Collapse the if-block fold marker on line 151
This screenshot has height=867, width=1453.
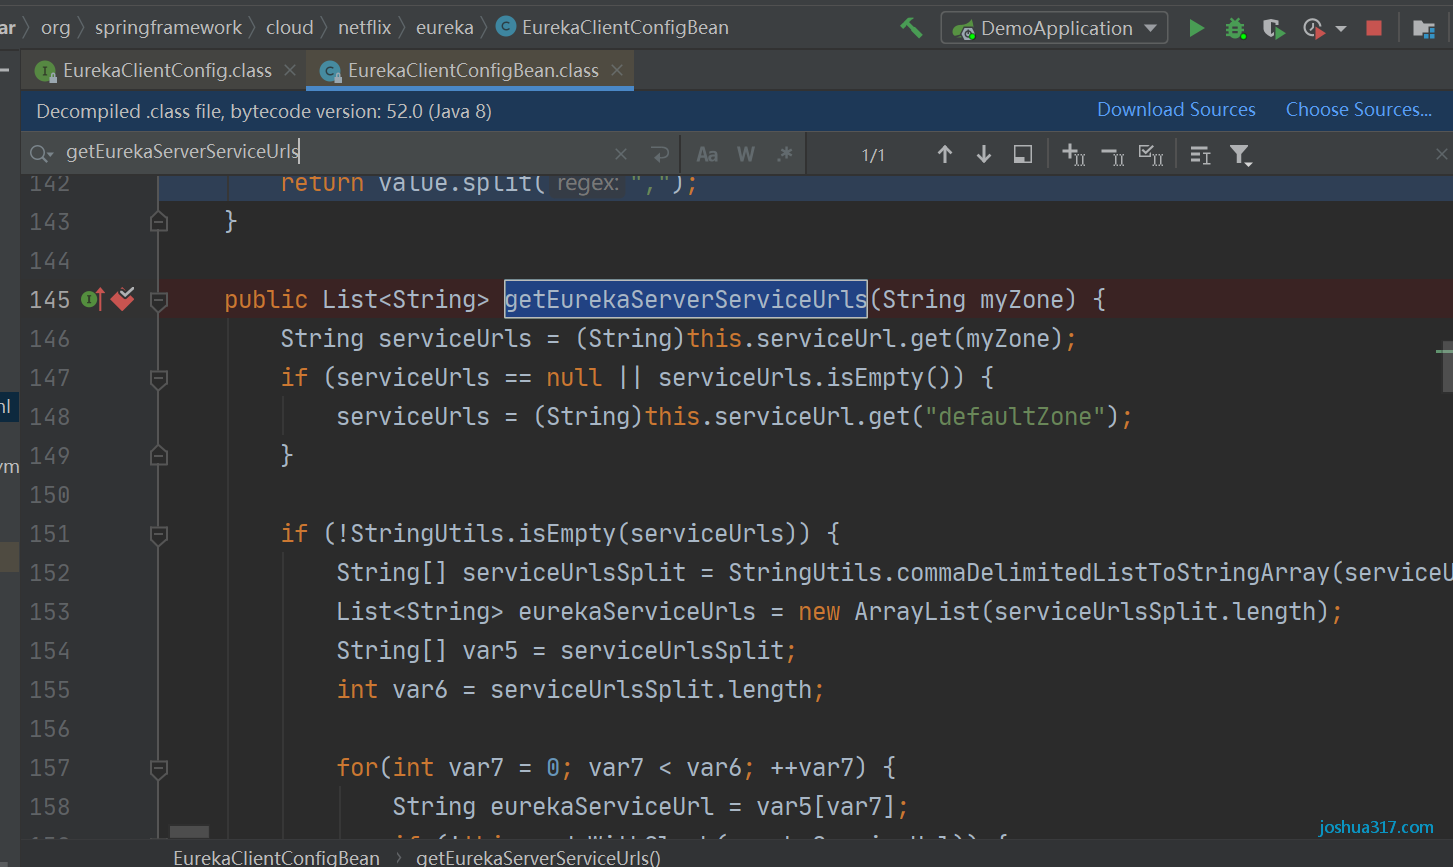[x=158, y=534]
